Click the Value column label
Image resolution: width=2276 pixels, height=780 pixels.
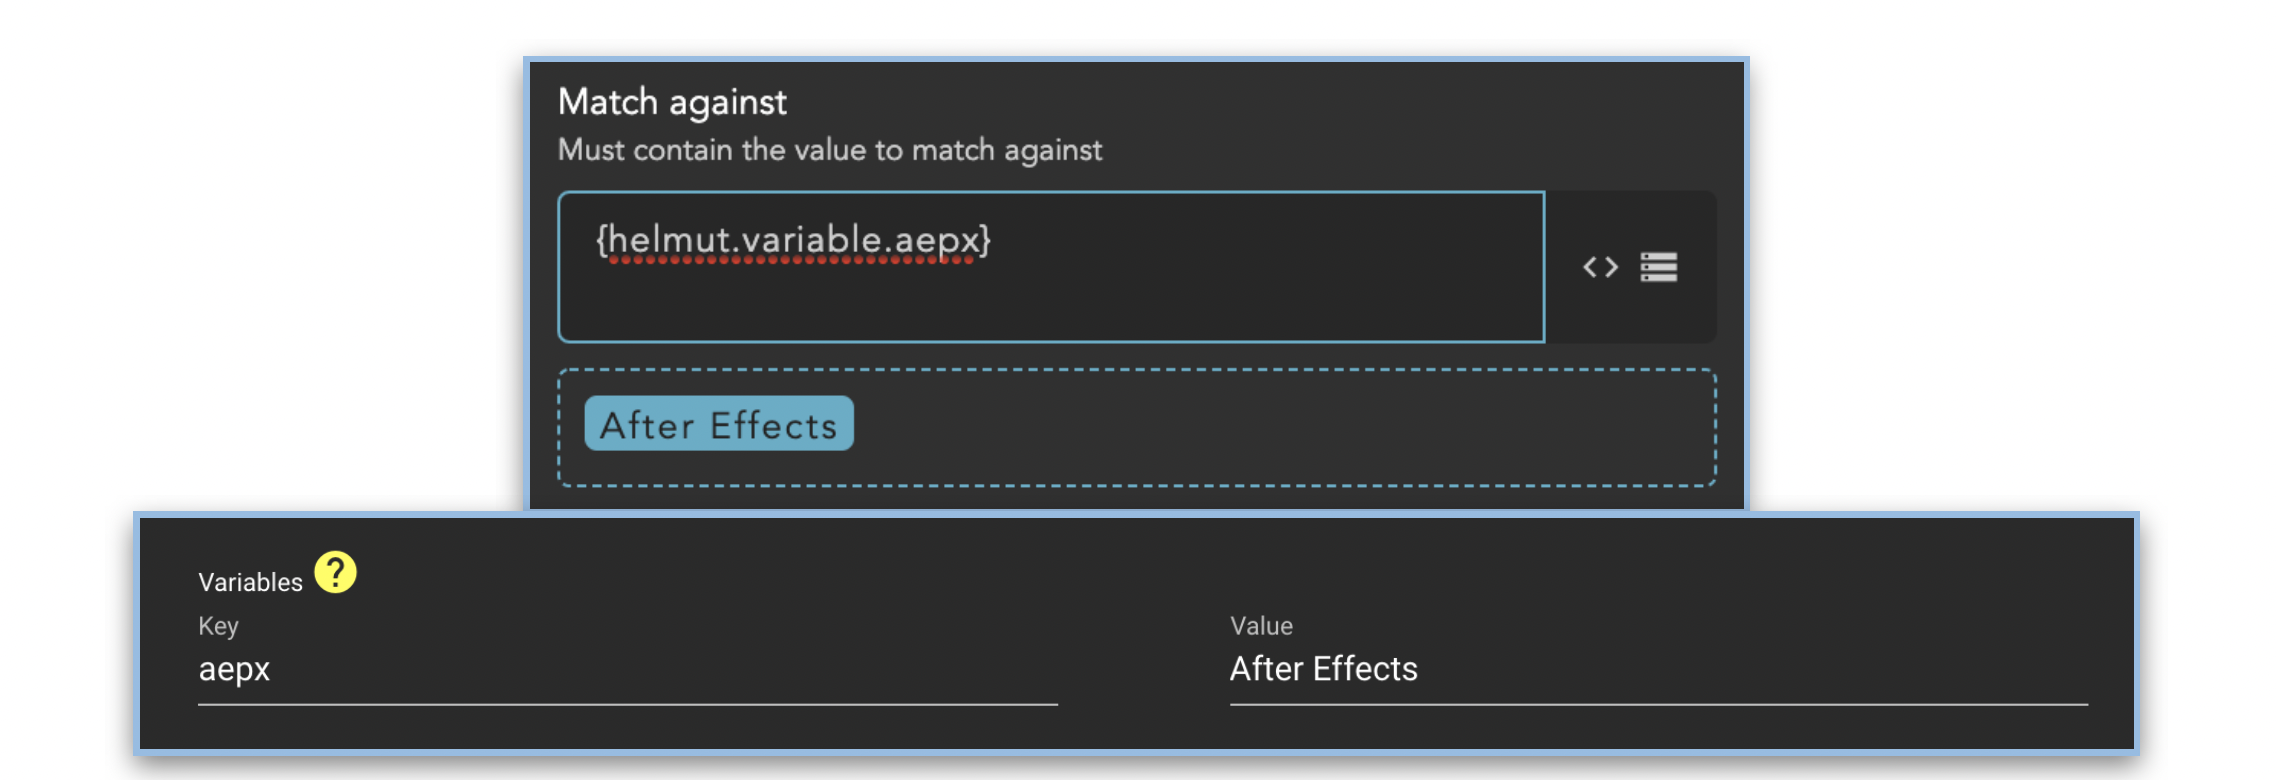pos(1261,626)
